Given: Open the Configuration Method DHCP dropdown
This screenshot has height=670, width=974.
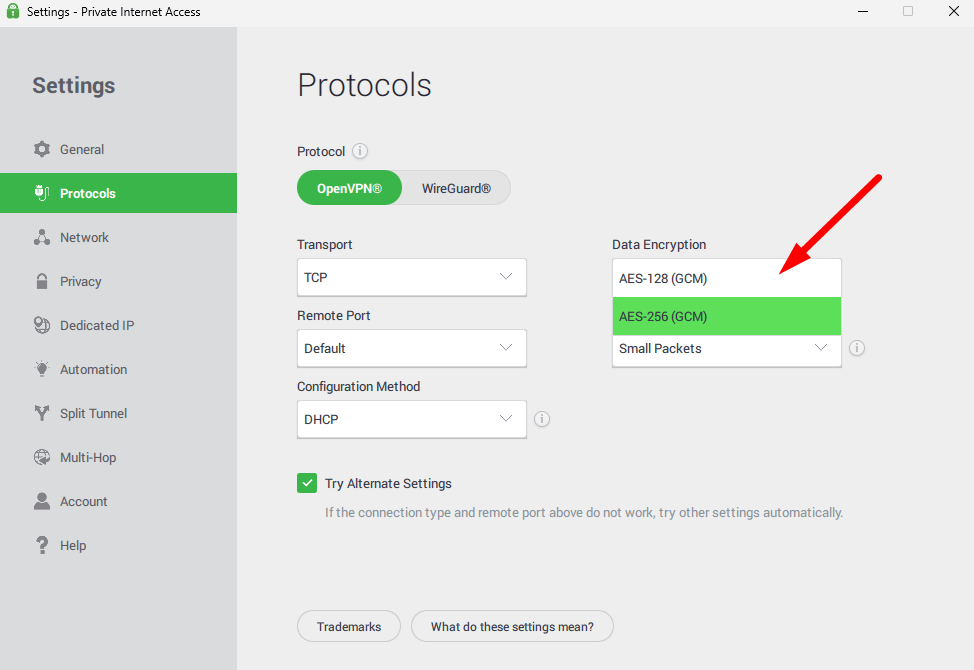Looking at the screenshot, I should (411, 419).
